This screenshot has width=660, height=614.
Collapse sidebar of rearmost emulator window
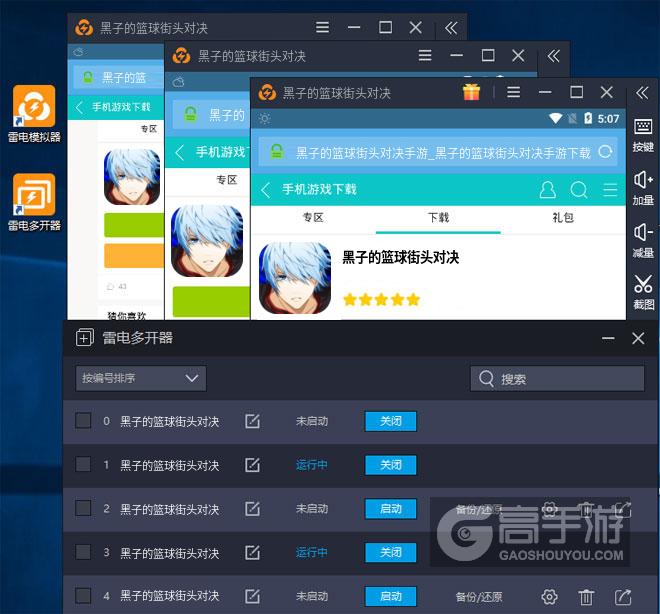coord(451,28)
